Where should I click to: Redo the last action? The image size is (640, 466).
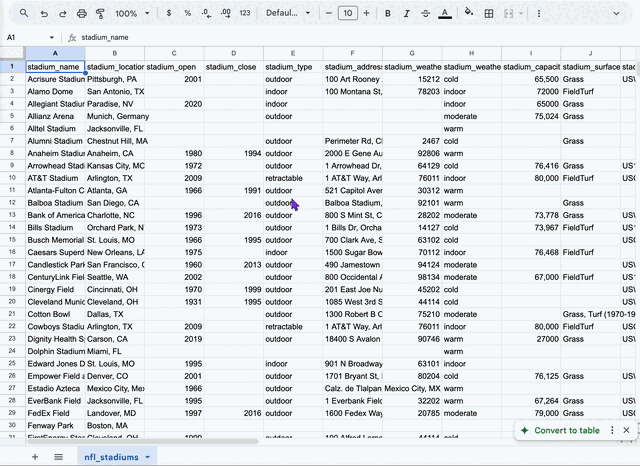[62, 13]
